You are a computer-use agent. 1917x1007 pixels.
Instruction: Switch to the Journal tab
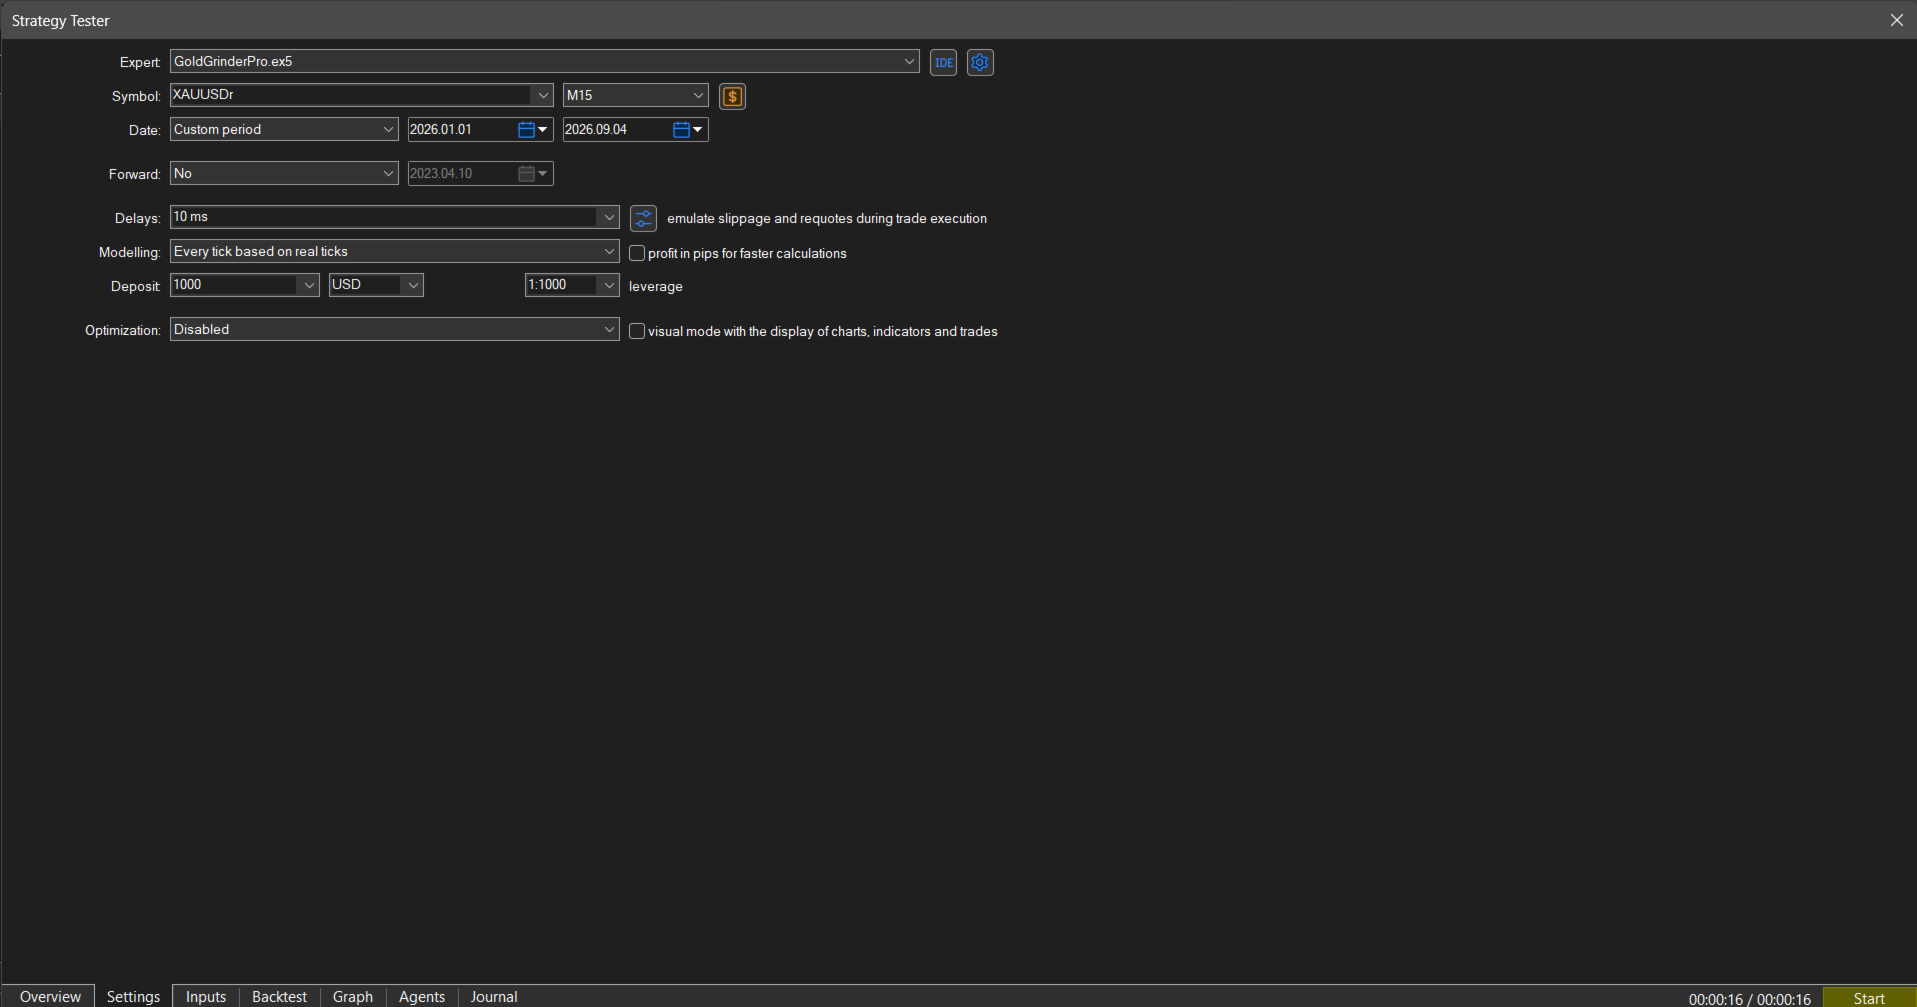[x=494, y=996]
